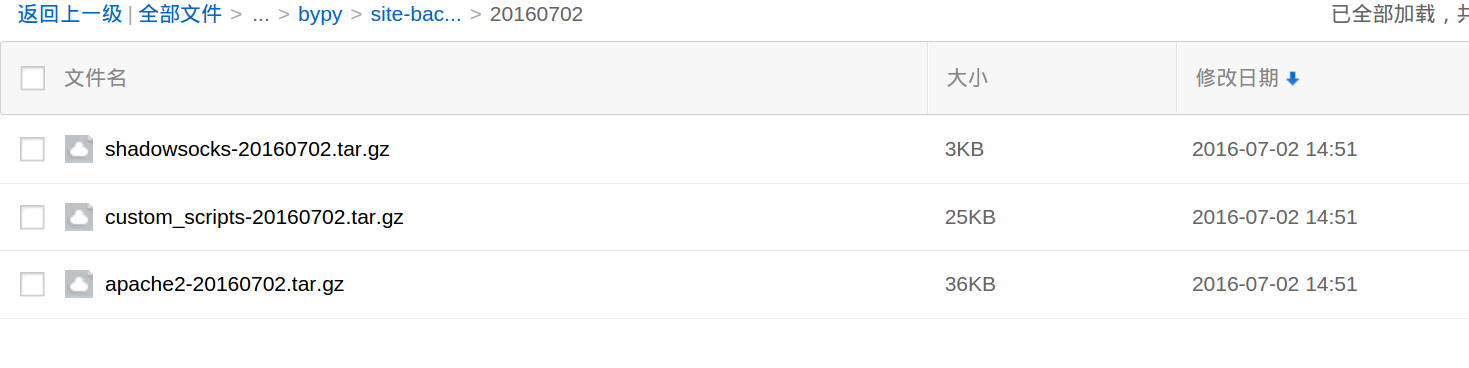Expand the collapsed '...' breadcrumb path
Screen dimensions: 1469x368
pos(261,15)
